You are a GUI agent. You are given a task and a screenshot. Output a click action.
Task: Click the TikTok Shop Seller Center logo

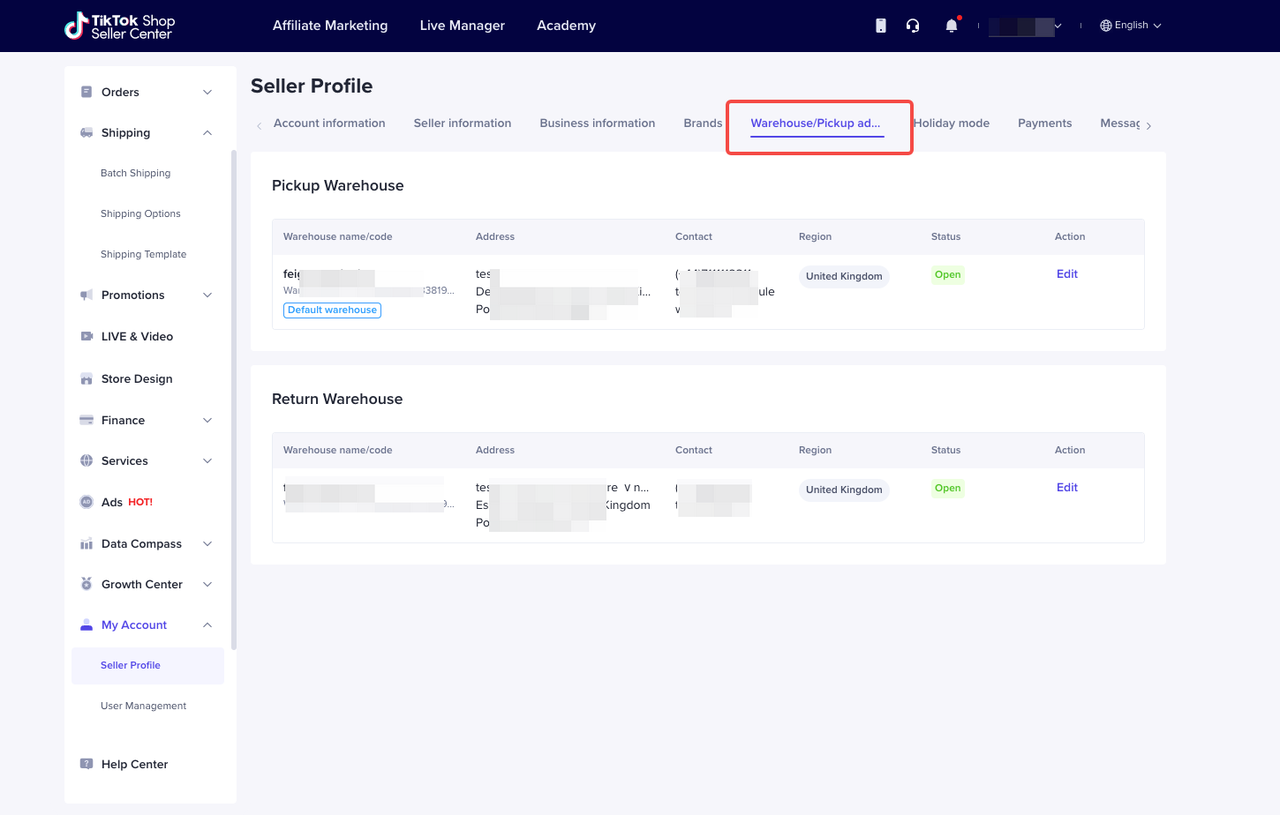pyautogui.click(x=118, y=26)
